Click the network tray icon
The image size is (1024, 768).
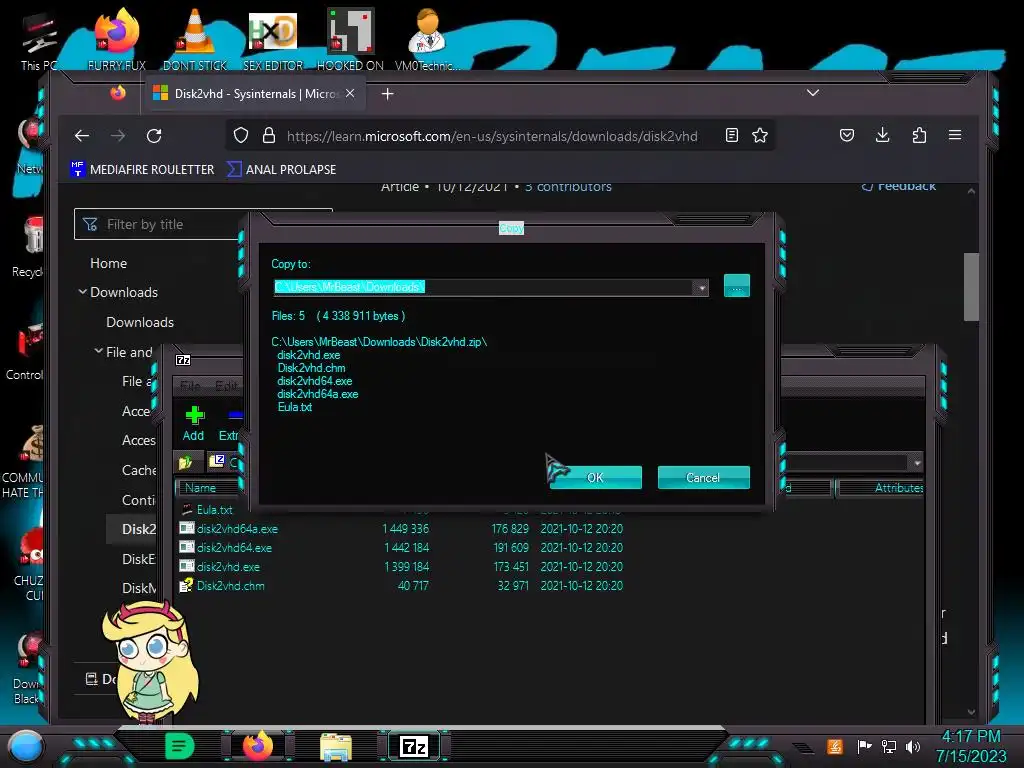click(x=888, y=746)
